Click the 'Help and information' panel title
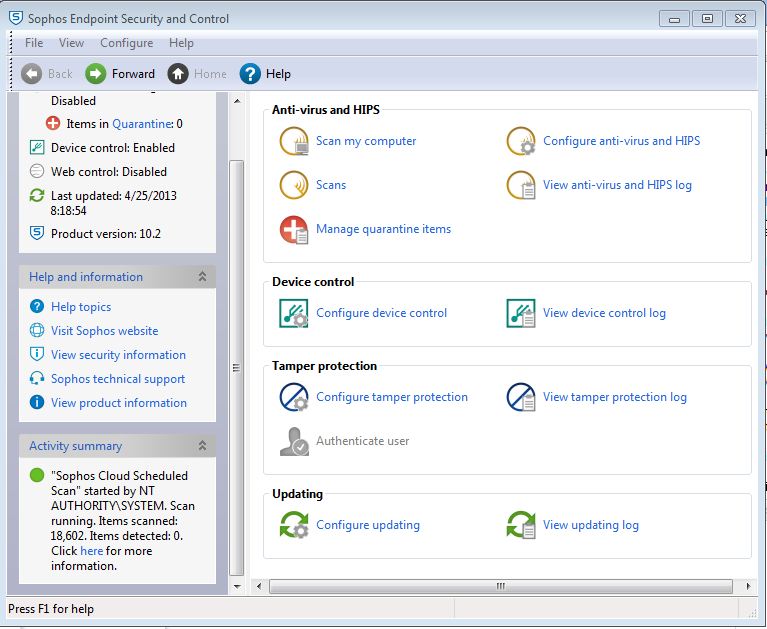 [x=86, y=277]
